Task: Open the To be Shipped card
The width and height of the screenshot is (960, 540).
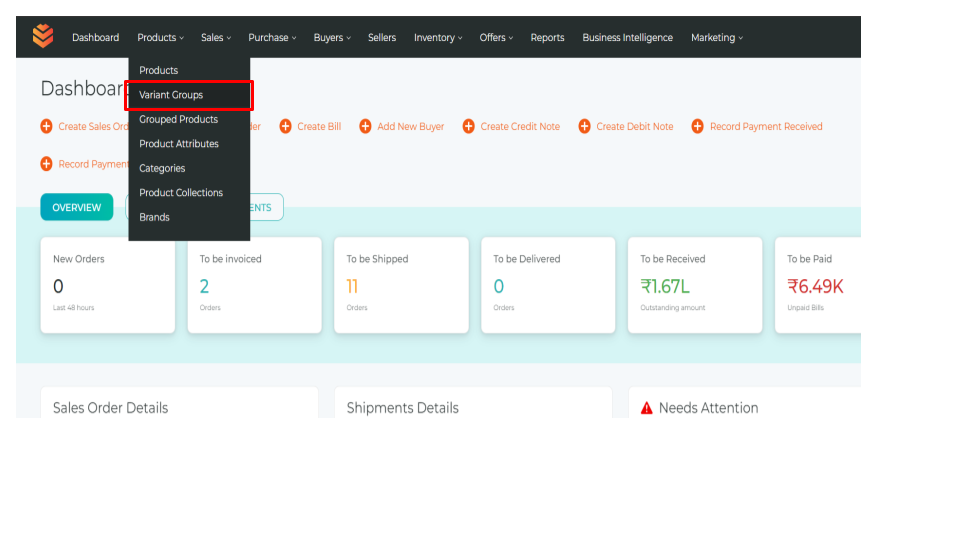Action: point(402,285)
